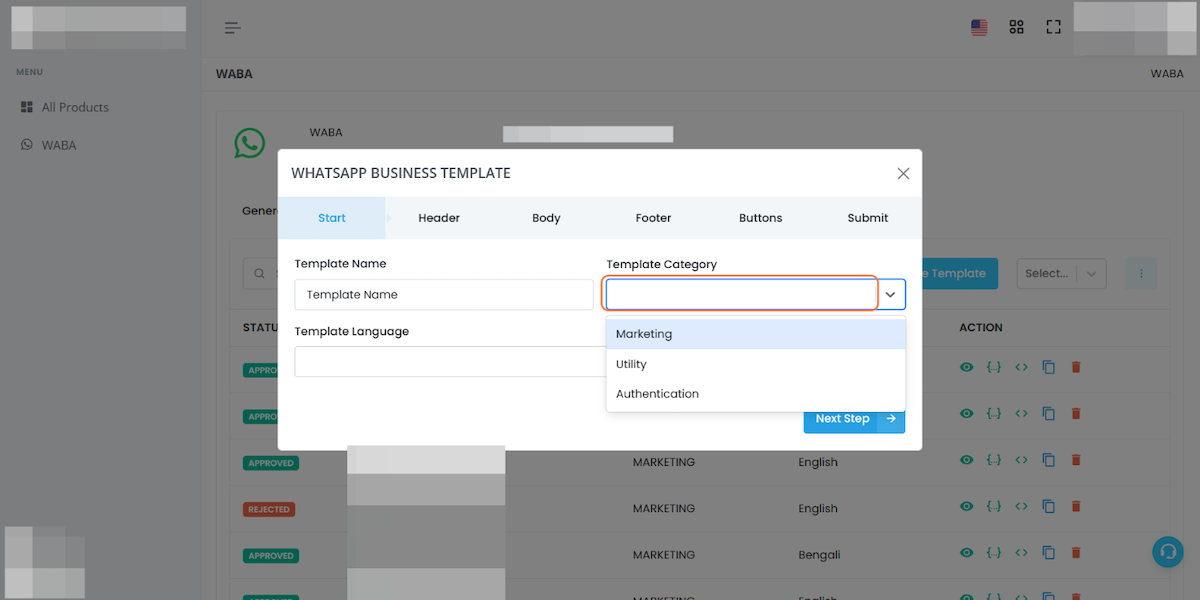View the REJECTED template with eye icon

click(x=966, y=506)
